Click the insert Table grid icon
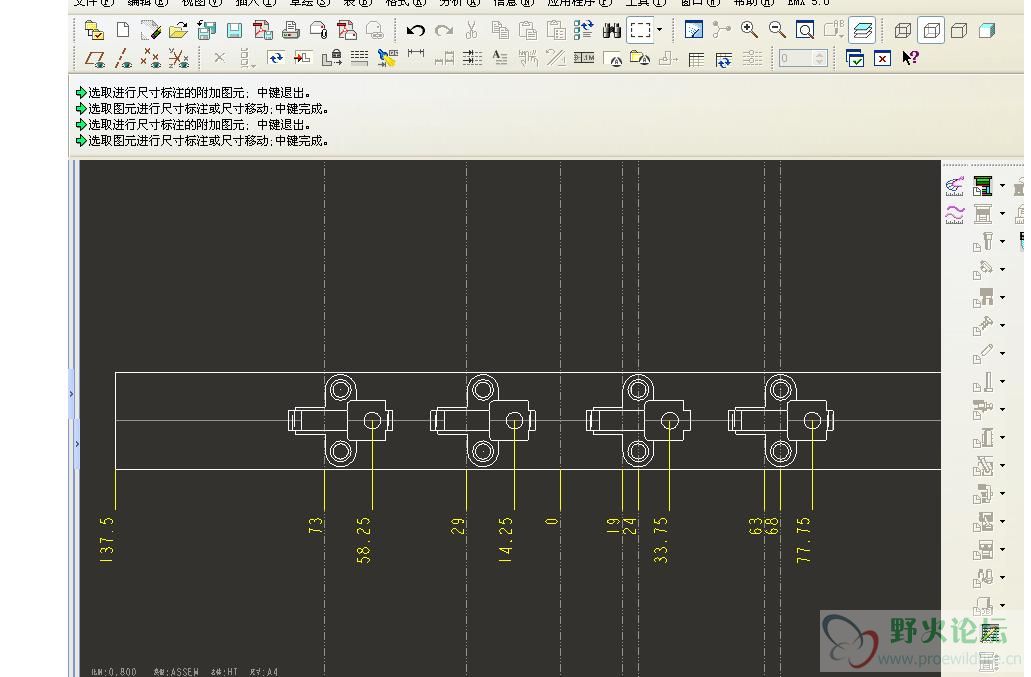Screen dimensions: 1031x677 tap(696, 59)
